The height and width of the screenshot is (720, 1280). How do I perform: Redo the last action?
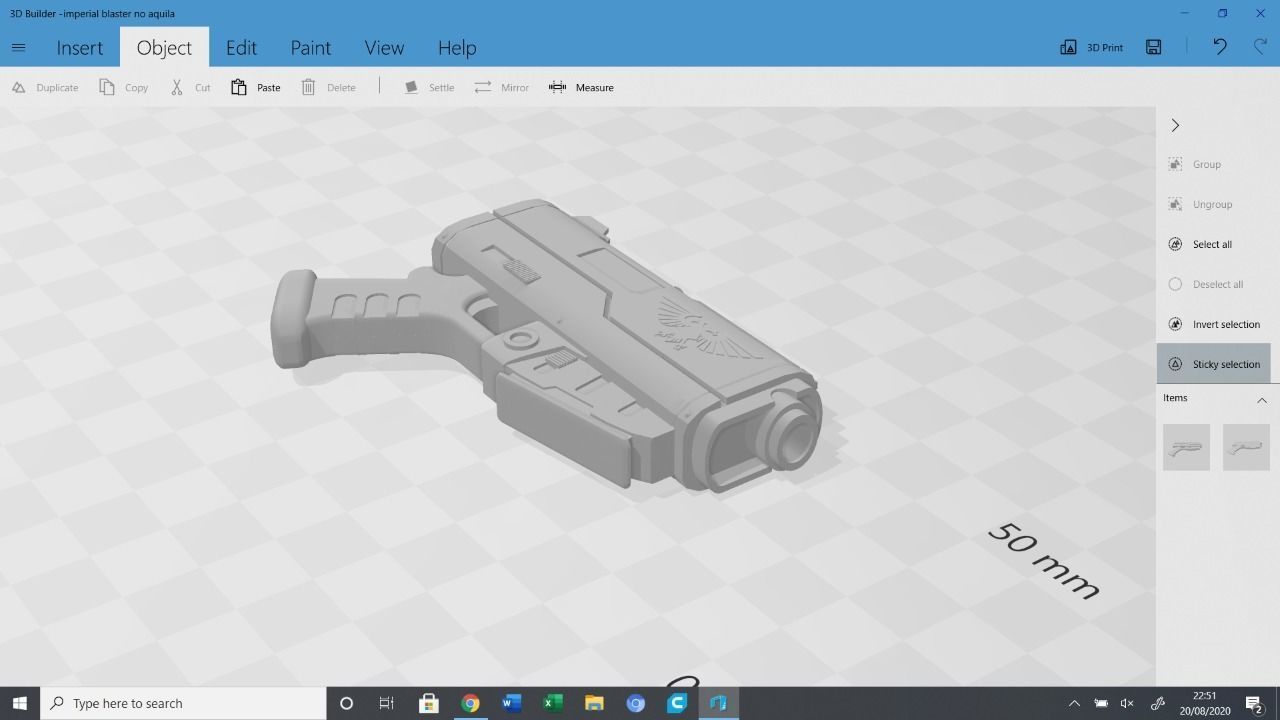pyautogui.click(x=1260, y=47)
